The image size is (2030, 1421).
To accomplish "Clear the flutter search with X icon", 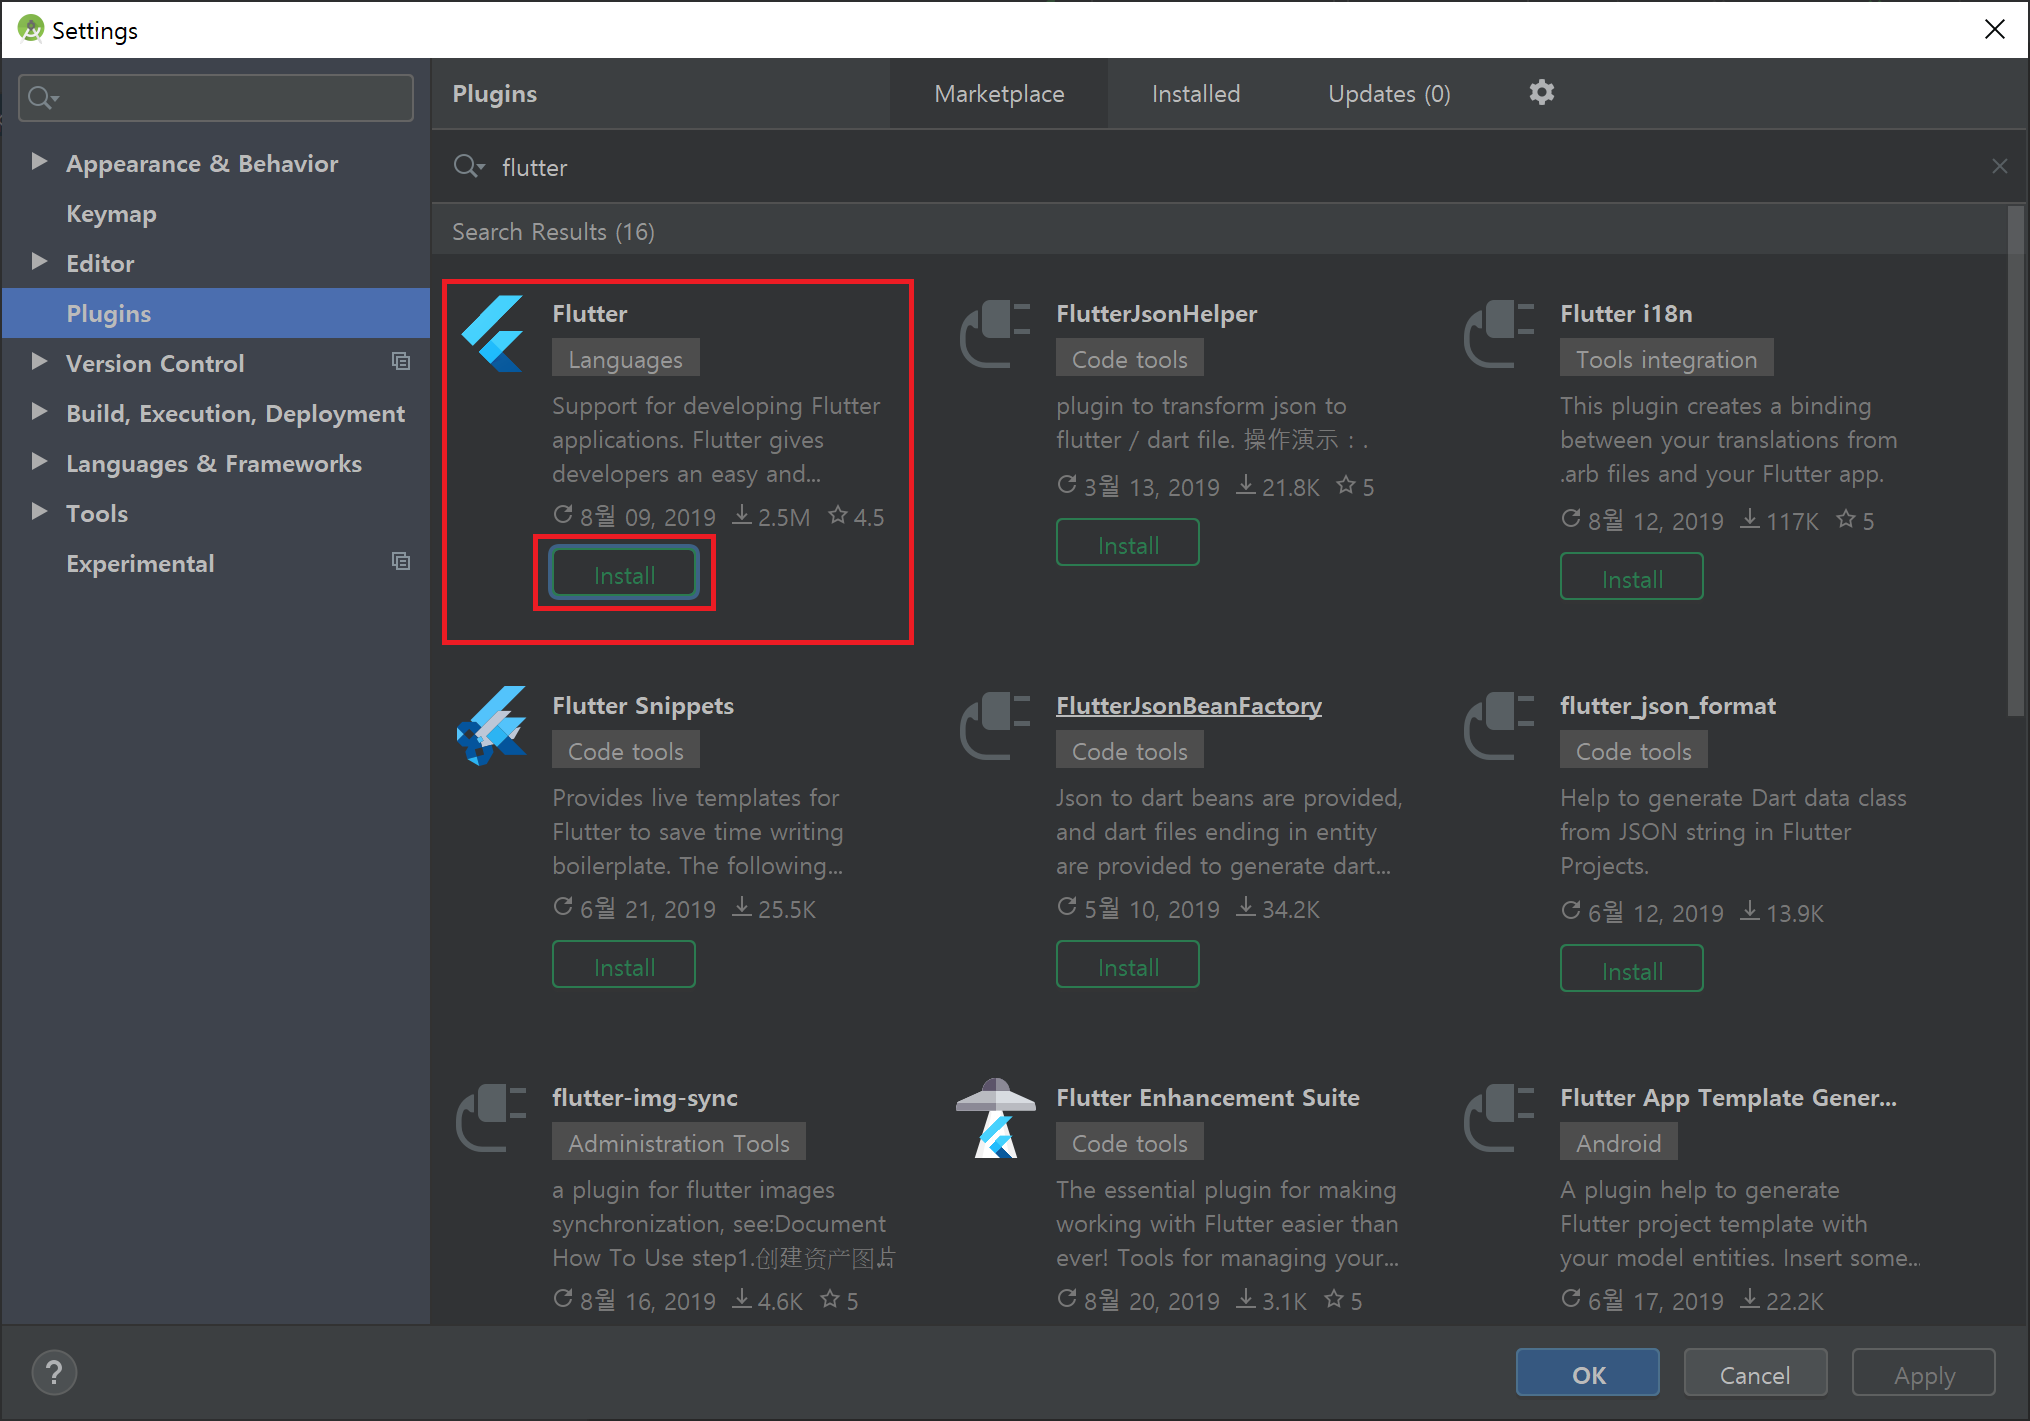I will click(1999, 167).
